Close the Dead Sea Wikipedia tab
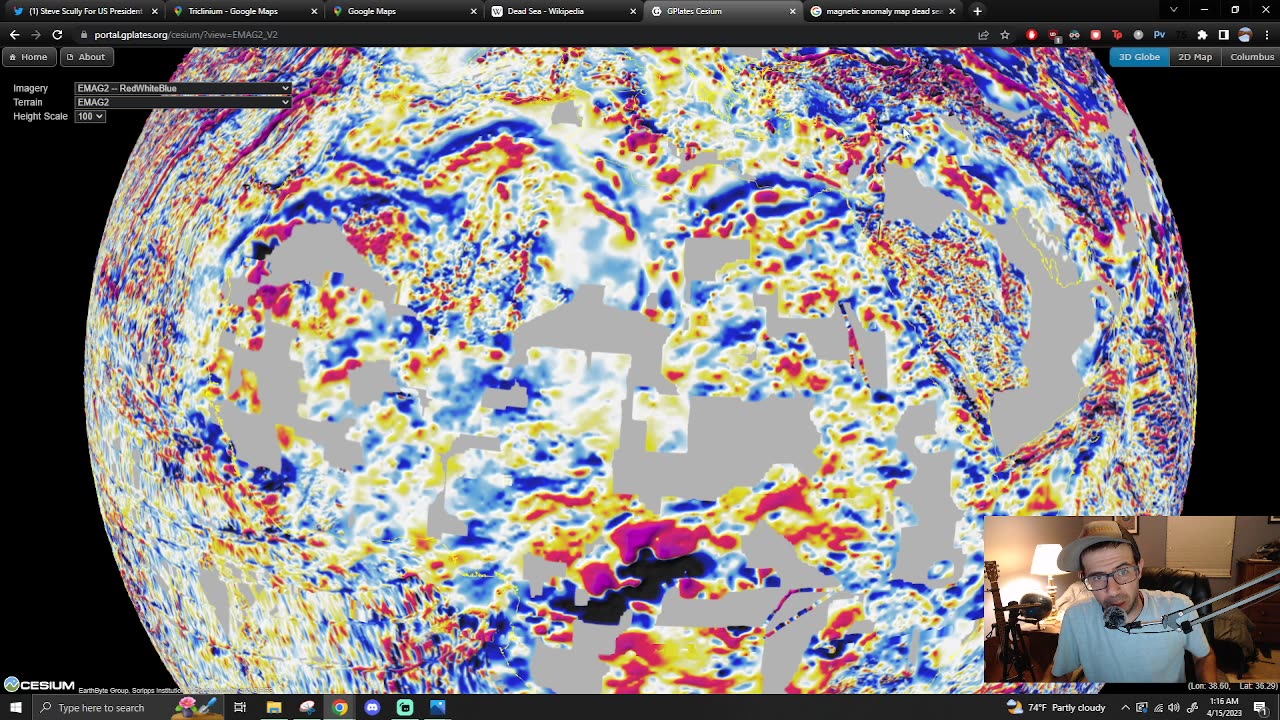Image resolution: width=1280 pixels, height=720 pixels. point(633,11)
